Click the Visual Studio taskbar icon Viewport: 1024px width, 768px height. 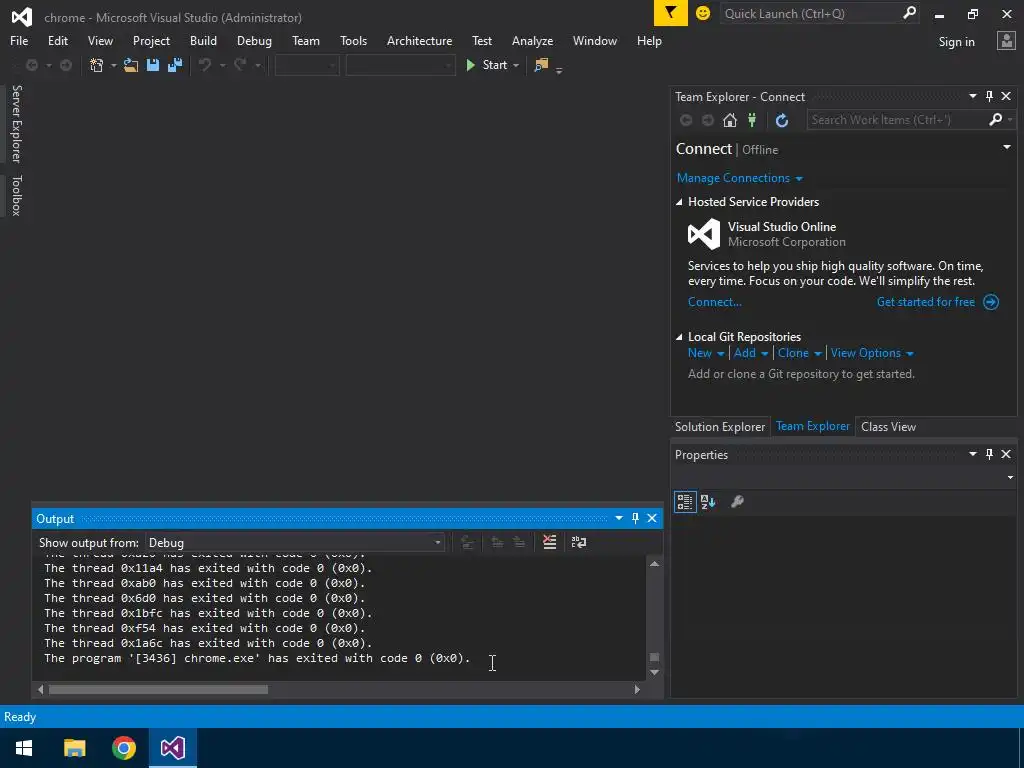(x=173, y=748)
